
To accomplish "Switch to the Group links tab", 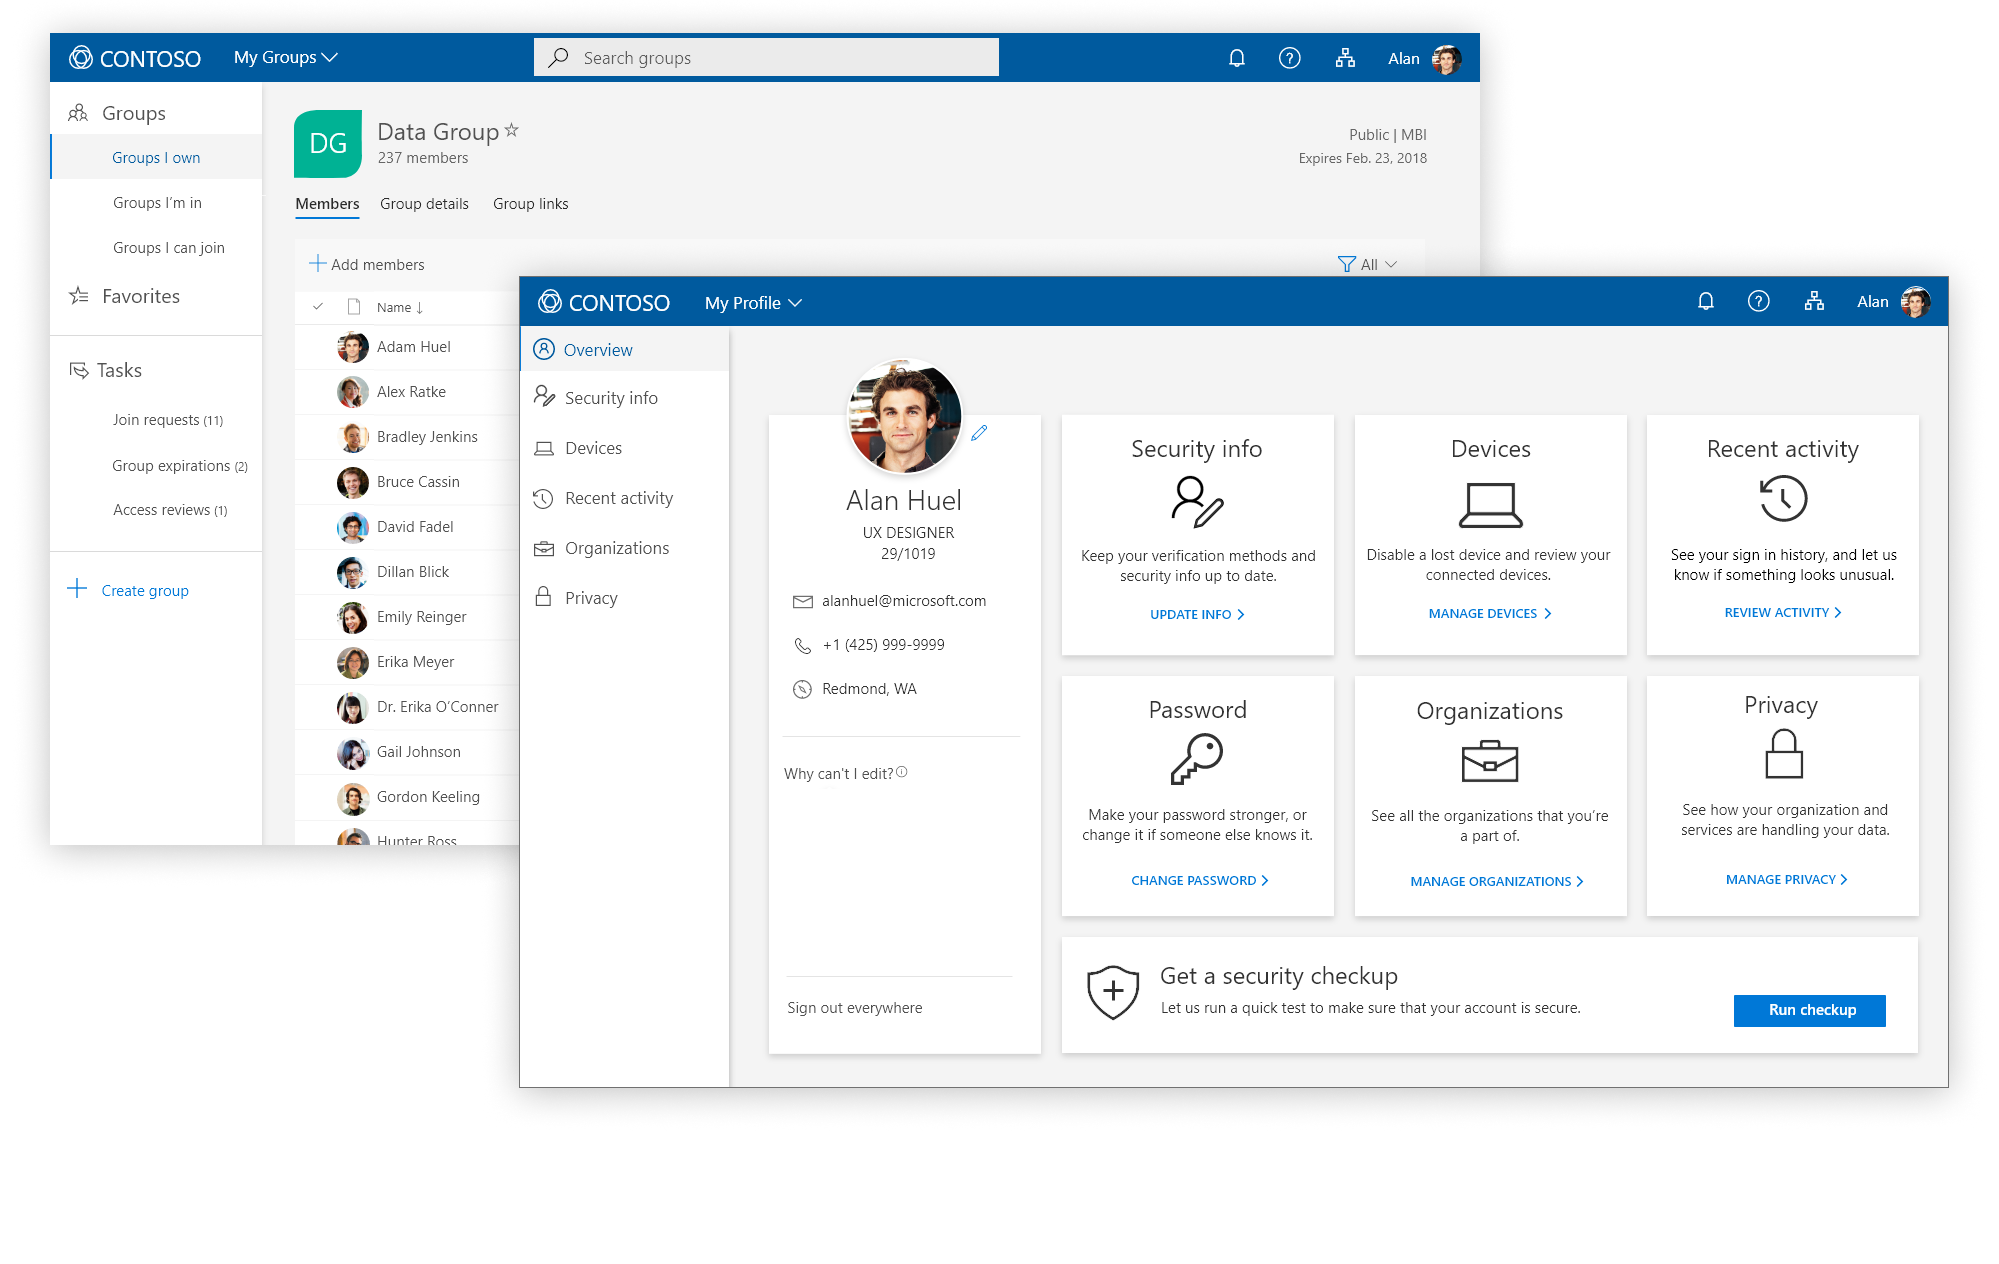I will tap(530, 204).
